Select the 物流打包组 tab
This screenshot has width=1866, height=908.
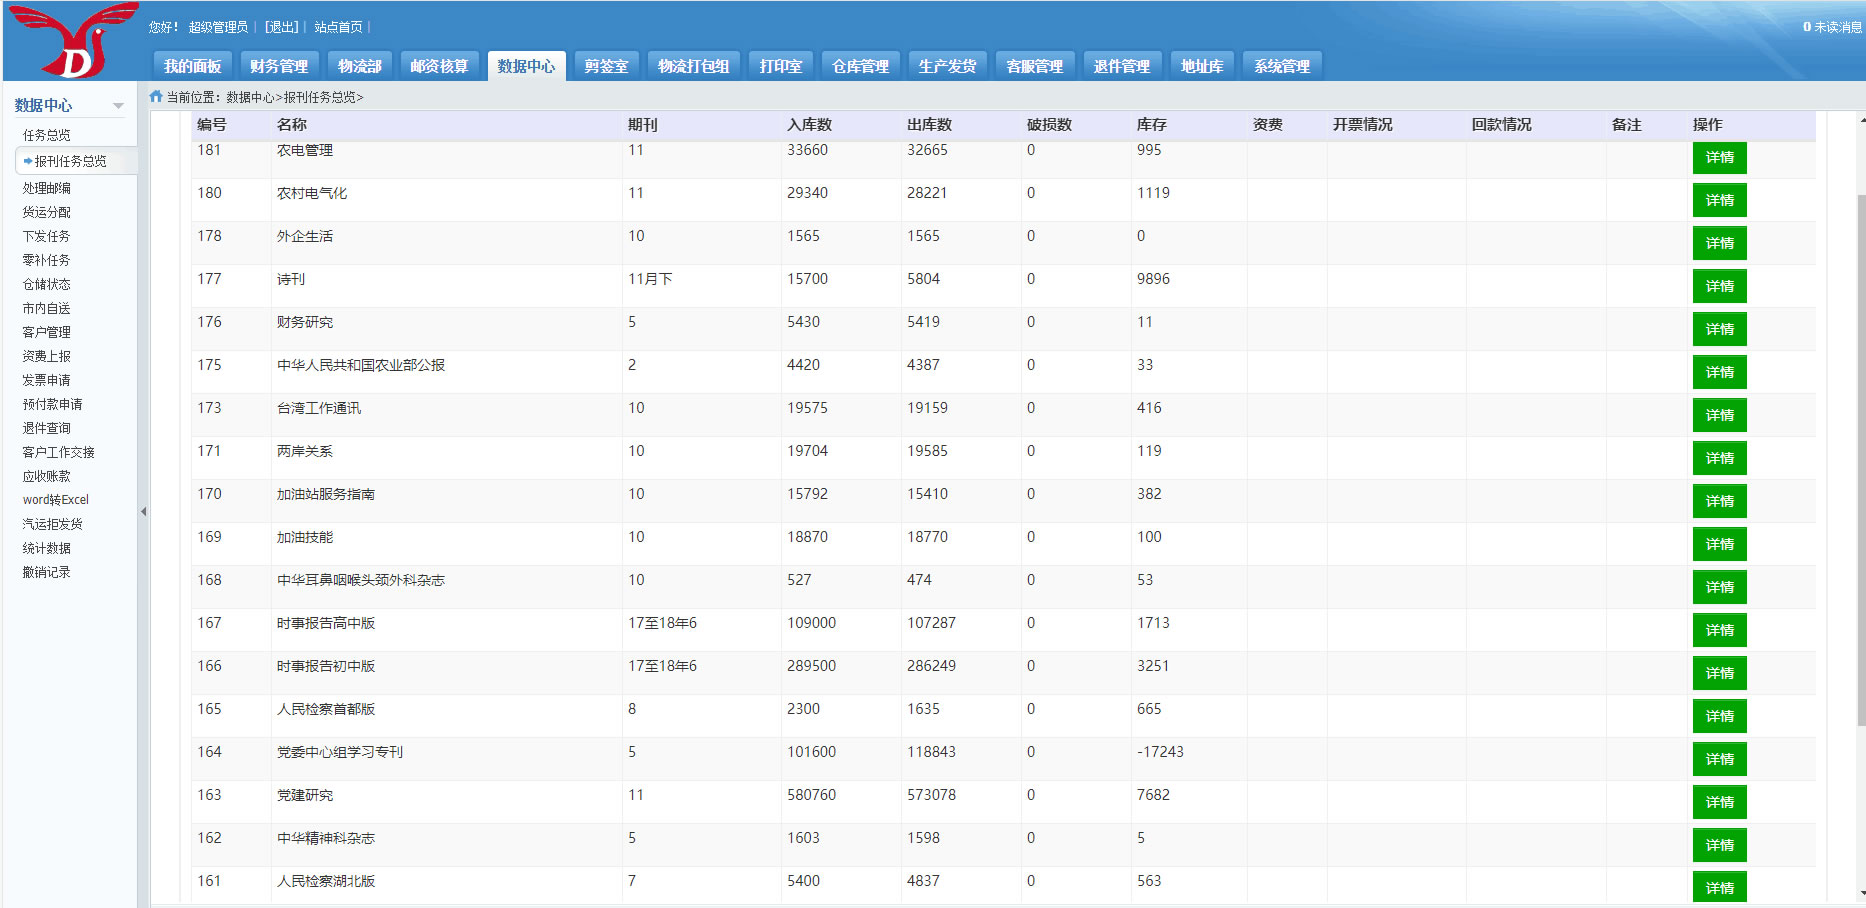pyautogui.click(x=693, y=66)
